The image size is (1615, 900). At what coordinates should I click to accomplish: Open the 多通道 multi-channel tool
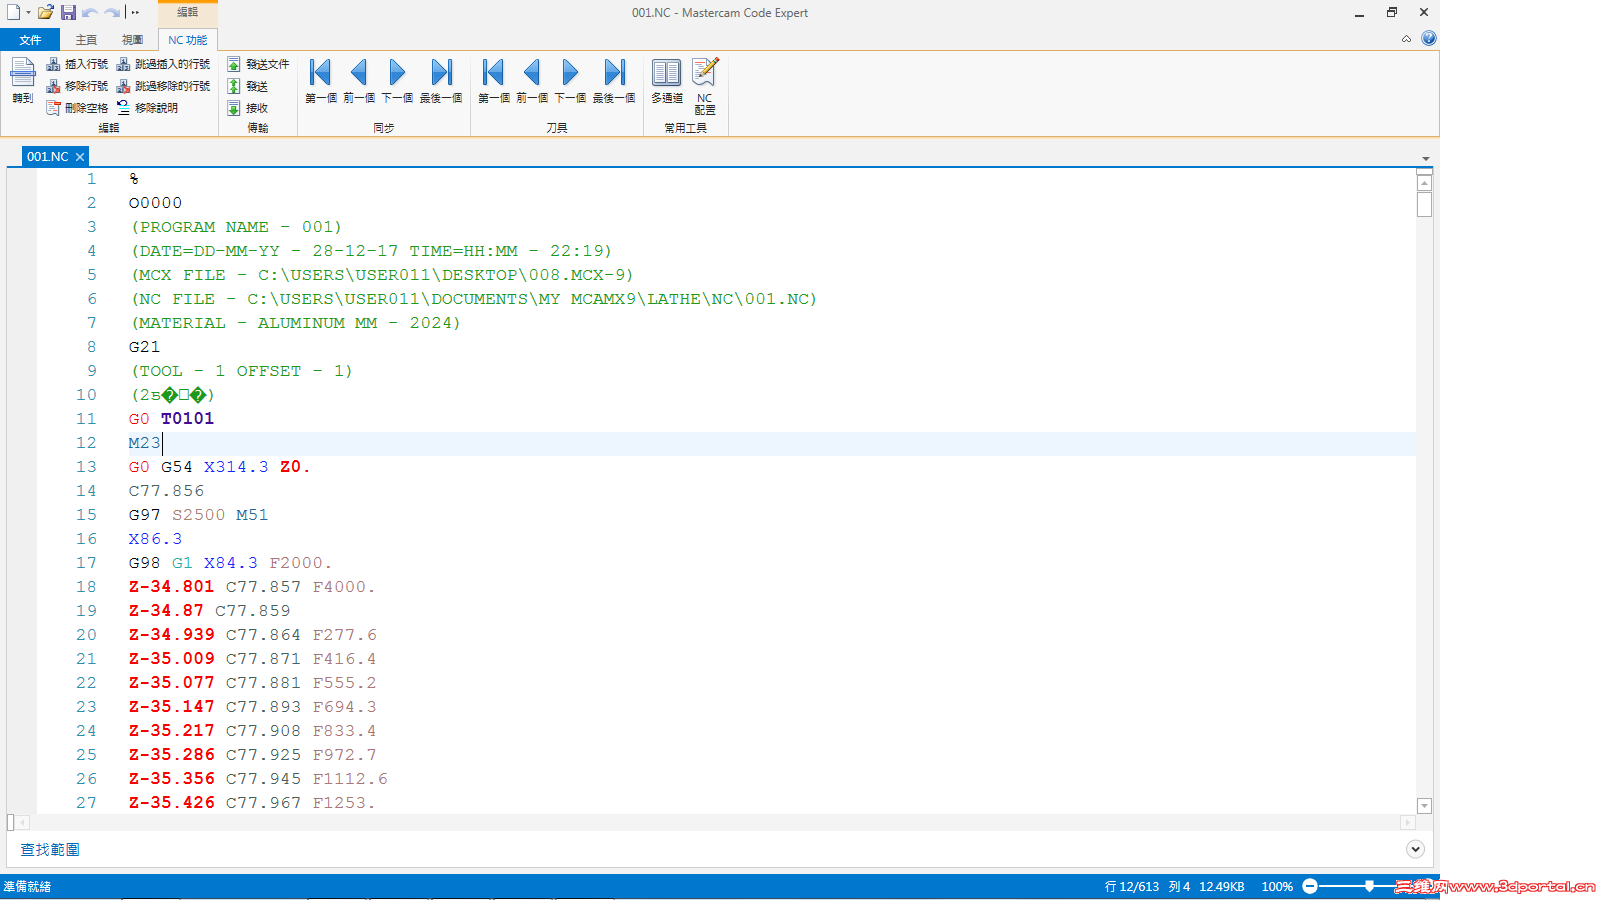[667, 80]
